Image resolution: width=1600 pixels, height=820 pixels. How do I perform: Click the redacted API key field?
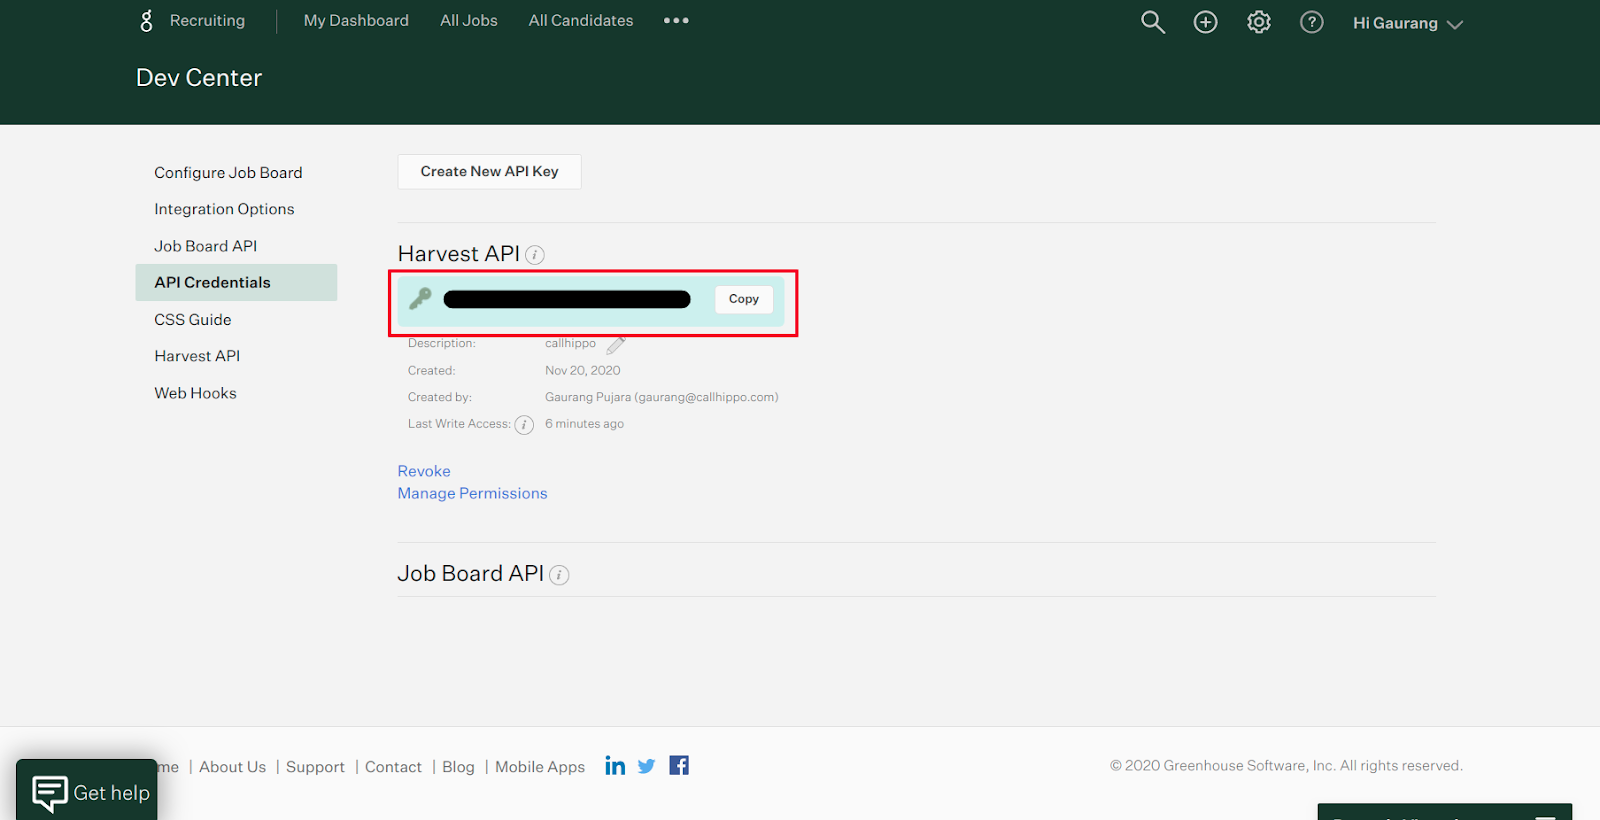tap(567, 299)
